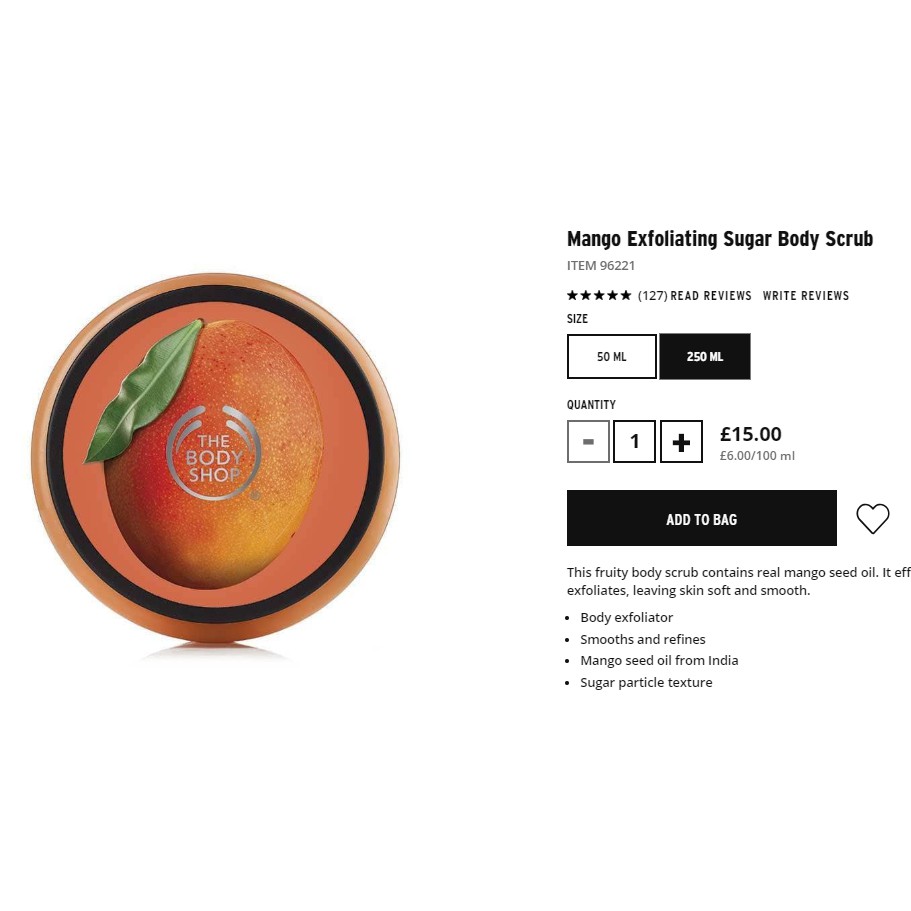Click the mango body scrub product image

pos(216,459)
